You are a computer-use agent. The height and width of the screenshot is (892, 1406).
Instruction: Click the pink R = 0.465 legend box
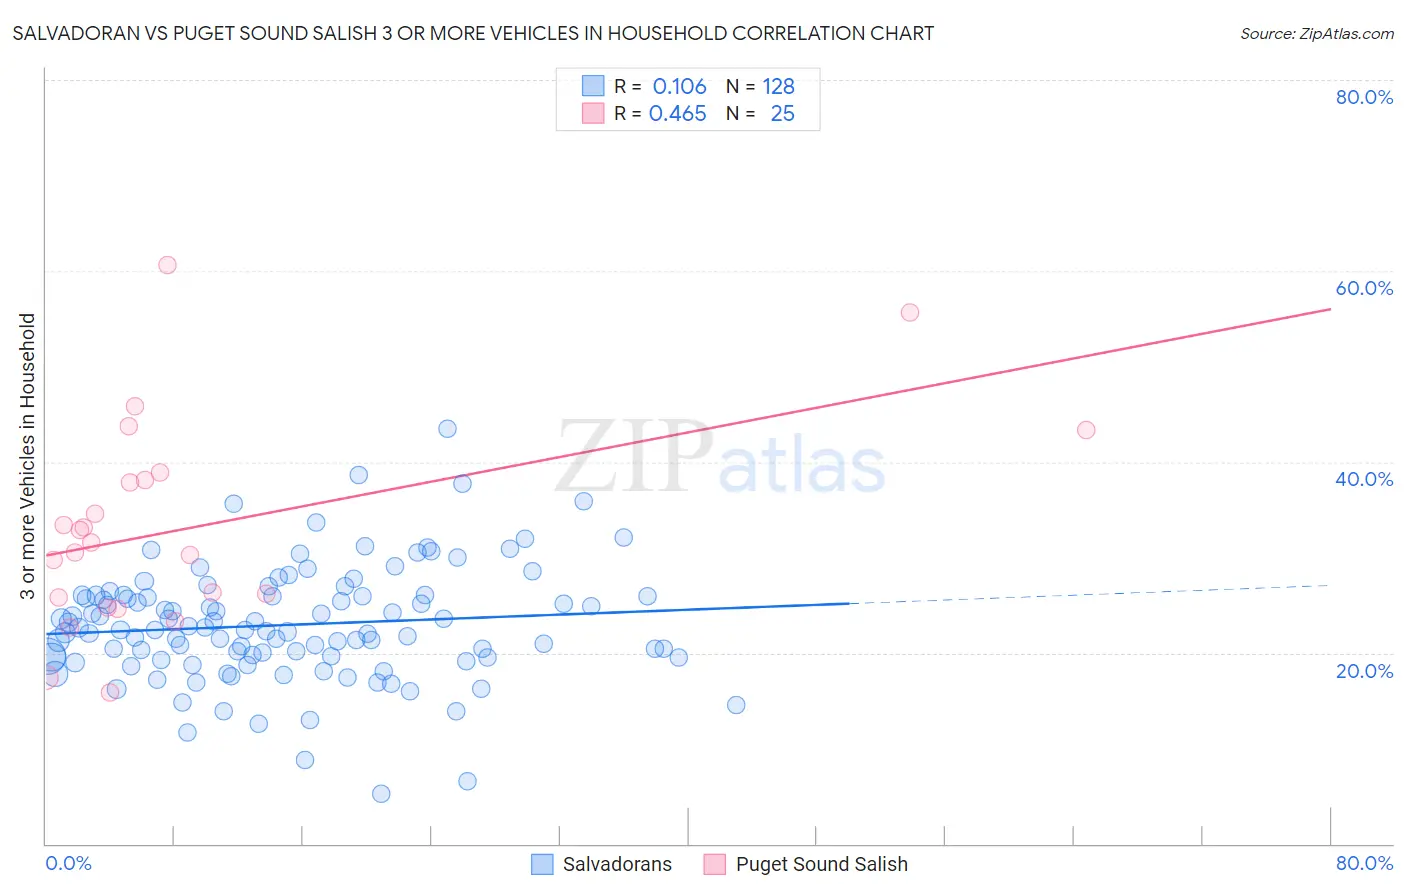click(593, 113)
